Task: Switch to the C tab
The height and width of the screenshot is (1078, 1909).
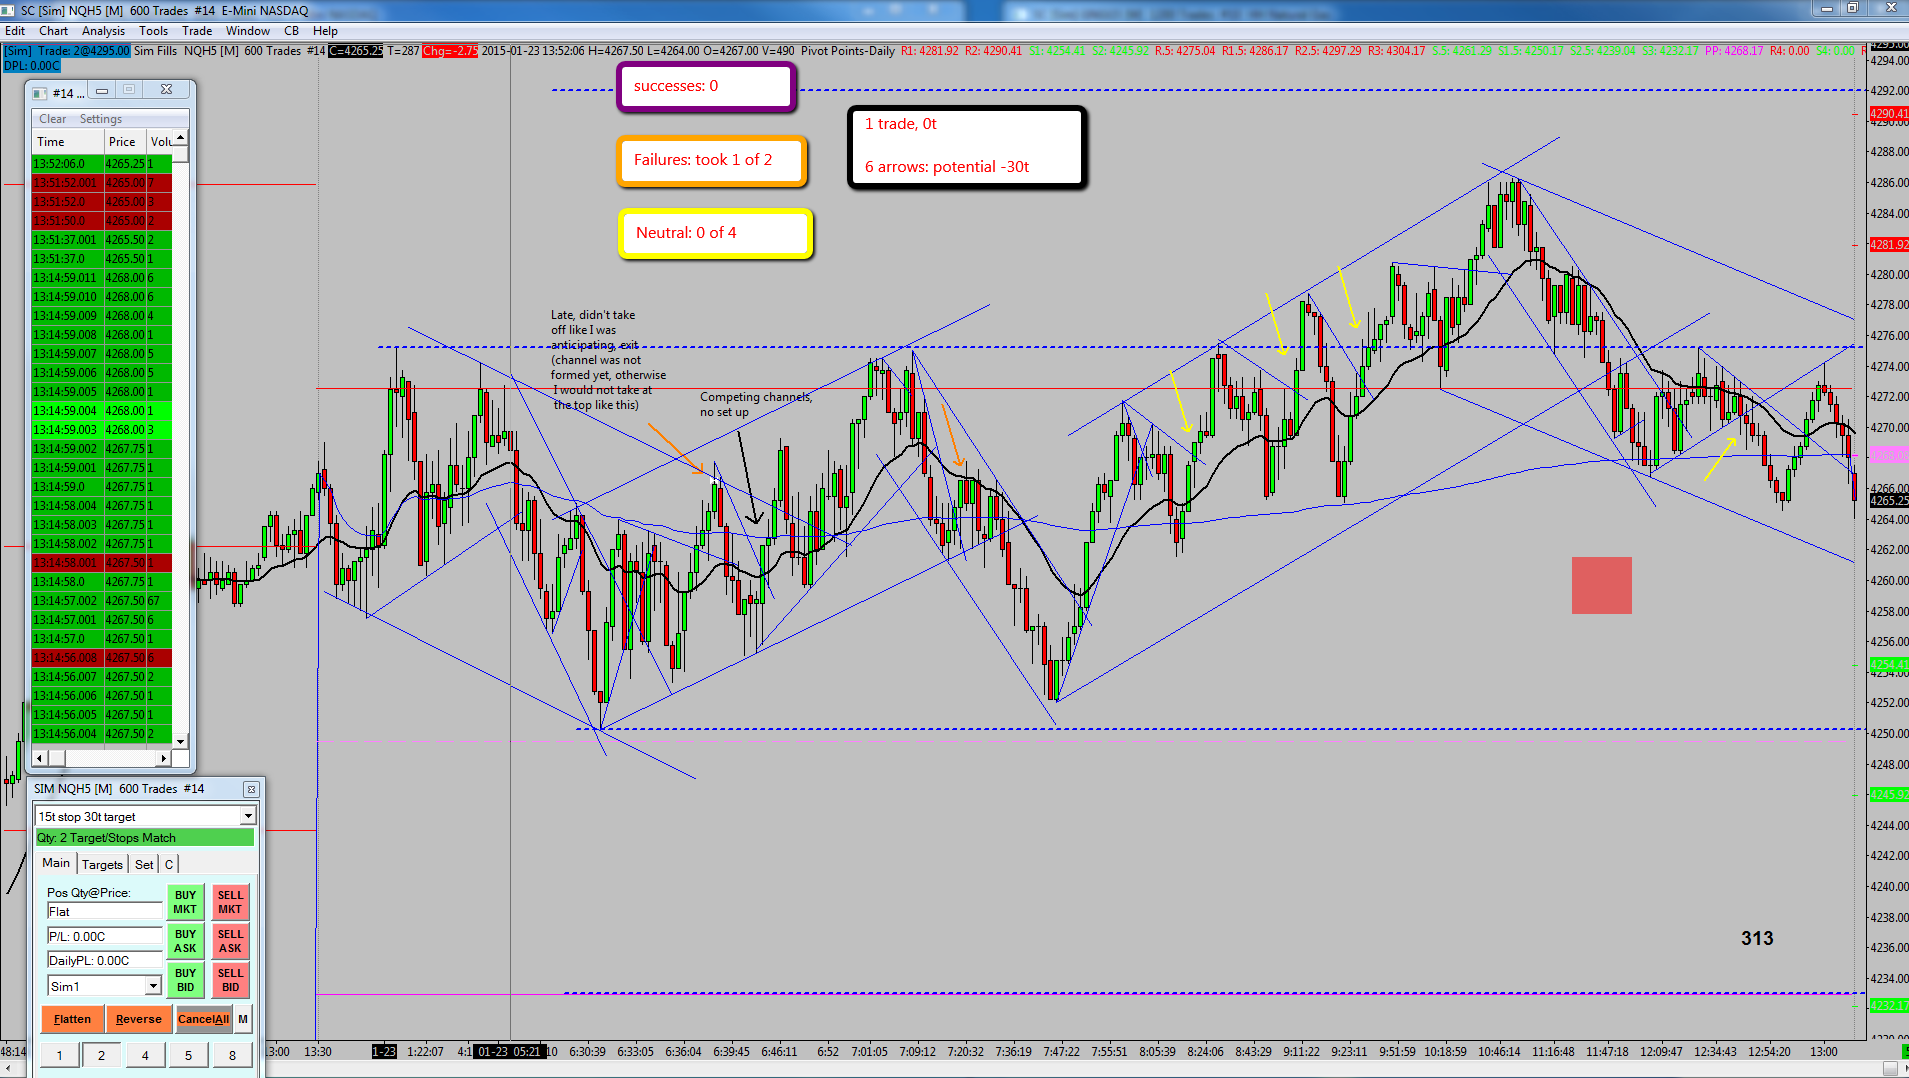Action: click(169, 865)
